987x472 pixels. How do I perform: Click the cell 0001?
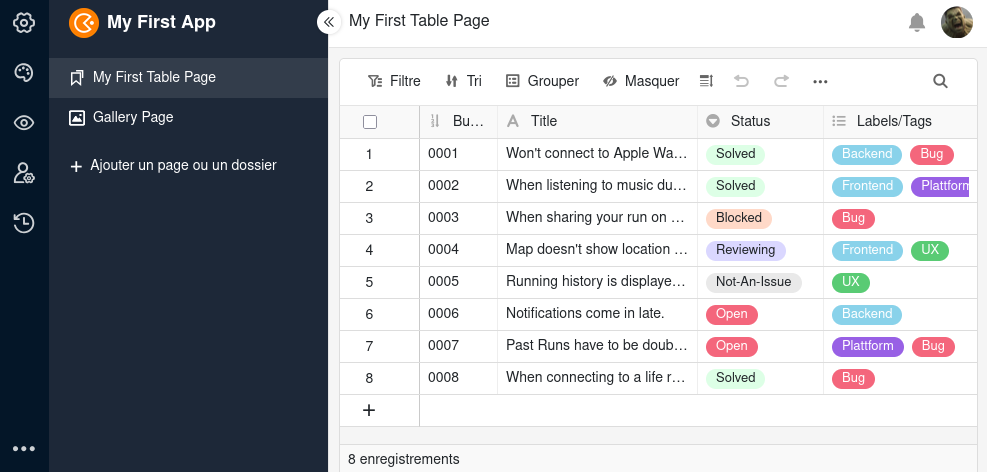458,154
